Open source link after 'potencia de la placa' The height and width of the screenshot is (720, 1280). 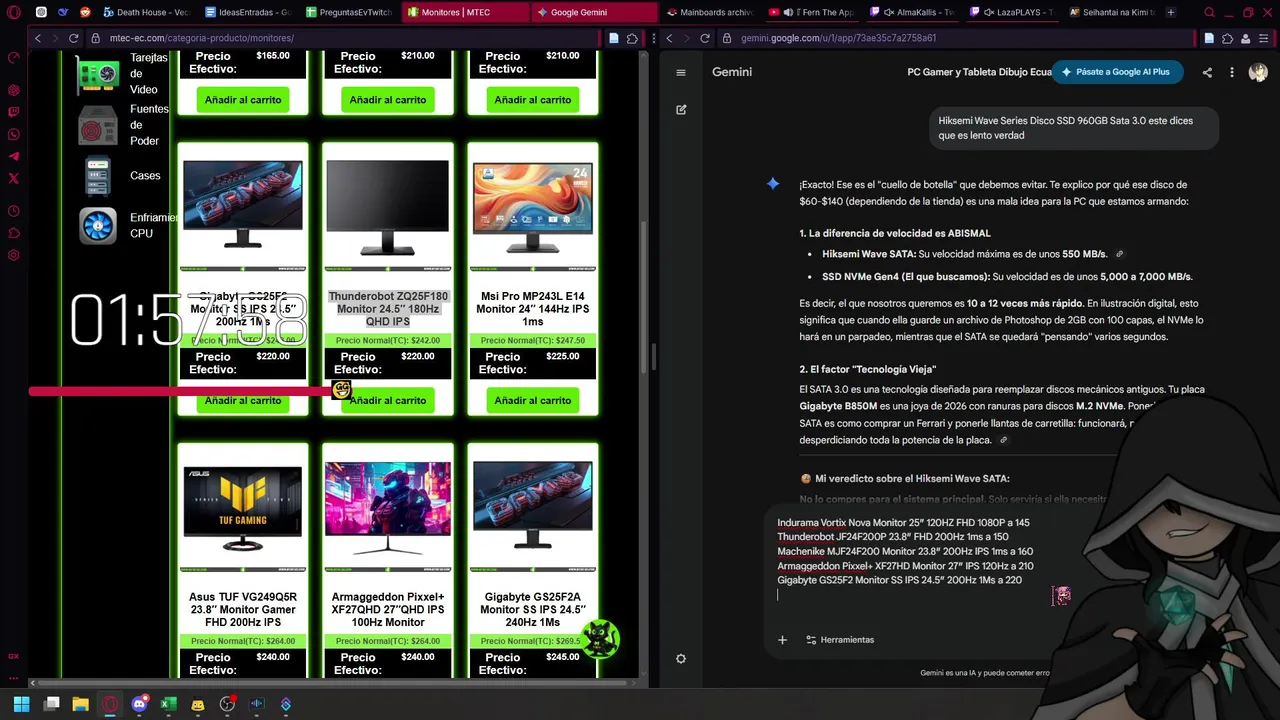coord(1003,440)
